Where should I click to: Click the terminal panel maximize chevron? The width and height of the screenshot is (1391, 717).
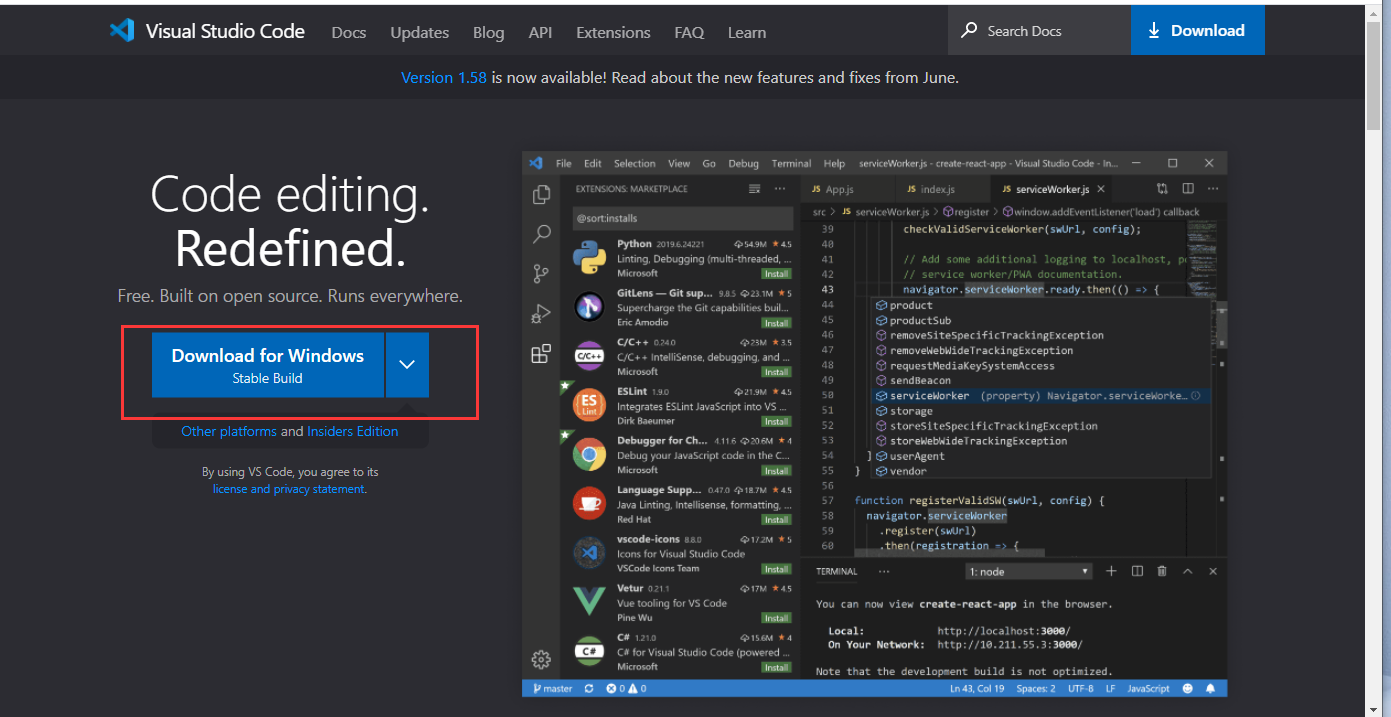pos(1188,571)
